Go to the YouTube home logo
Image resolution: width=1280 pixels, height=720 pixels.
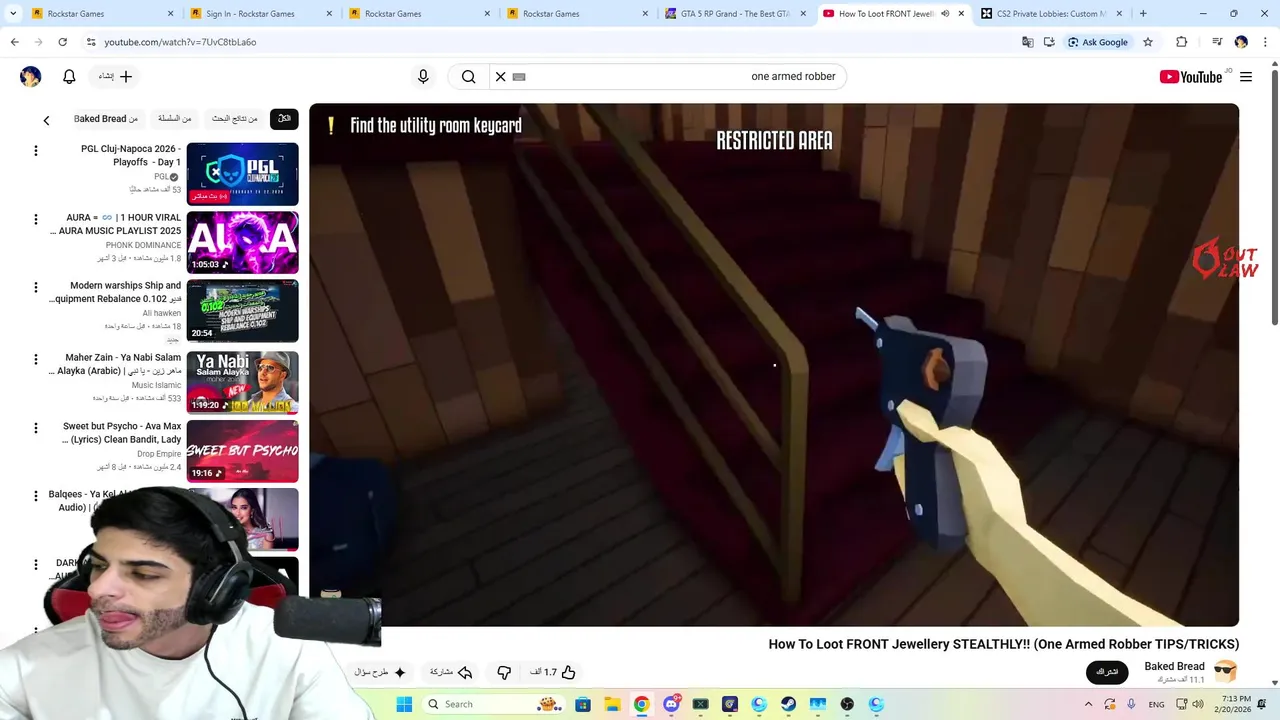coord(1190,77)
